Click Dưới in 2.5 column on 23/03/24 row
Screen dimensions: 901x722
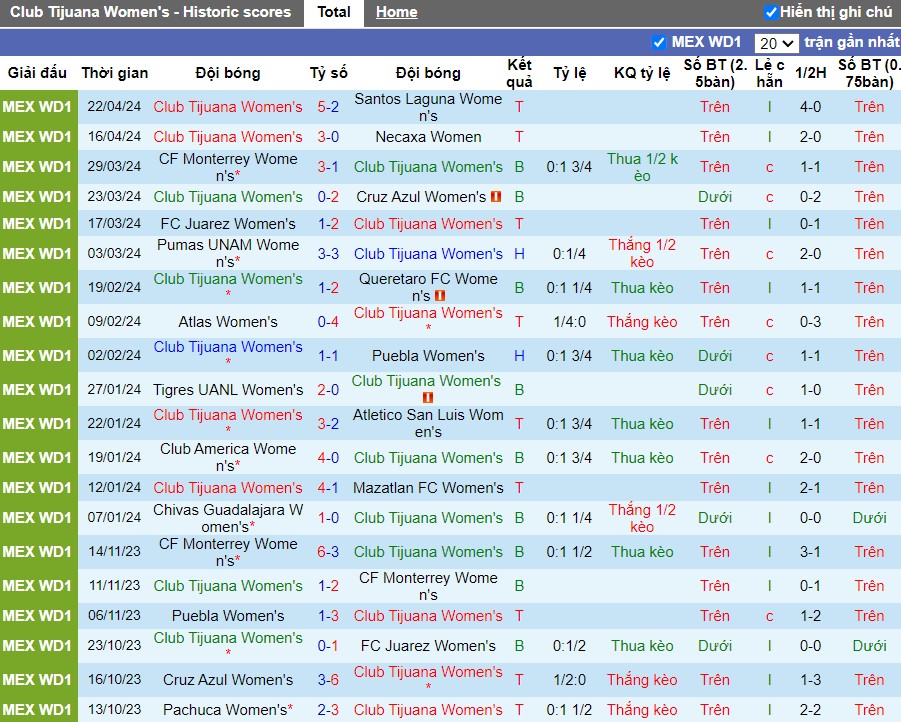click(715, 197)
